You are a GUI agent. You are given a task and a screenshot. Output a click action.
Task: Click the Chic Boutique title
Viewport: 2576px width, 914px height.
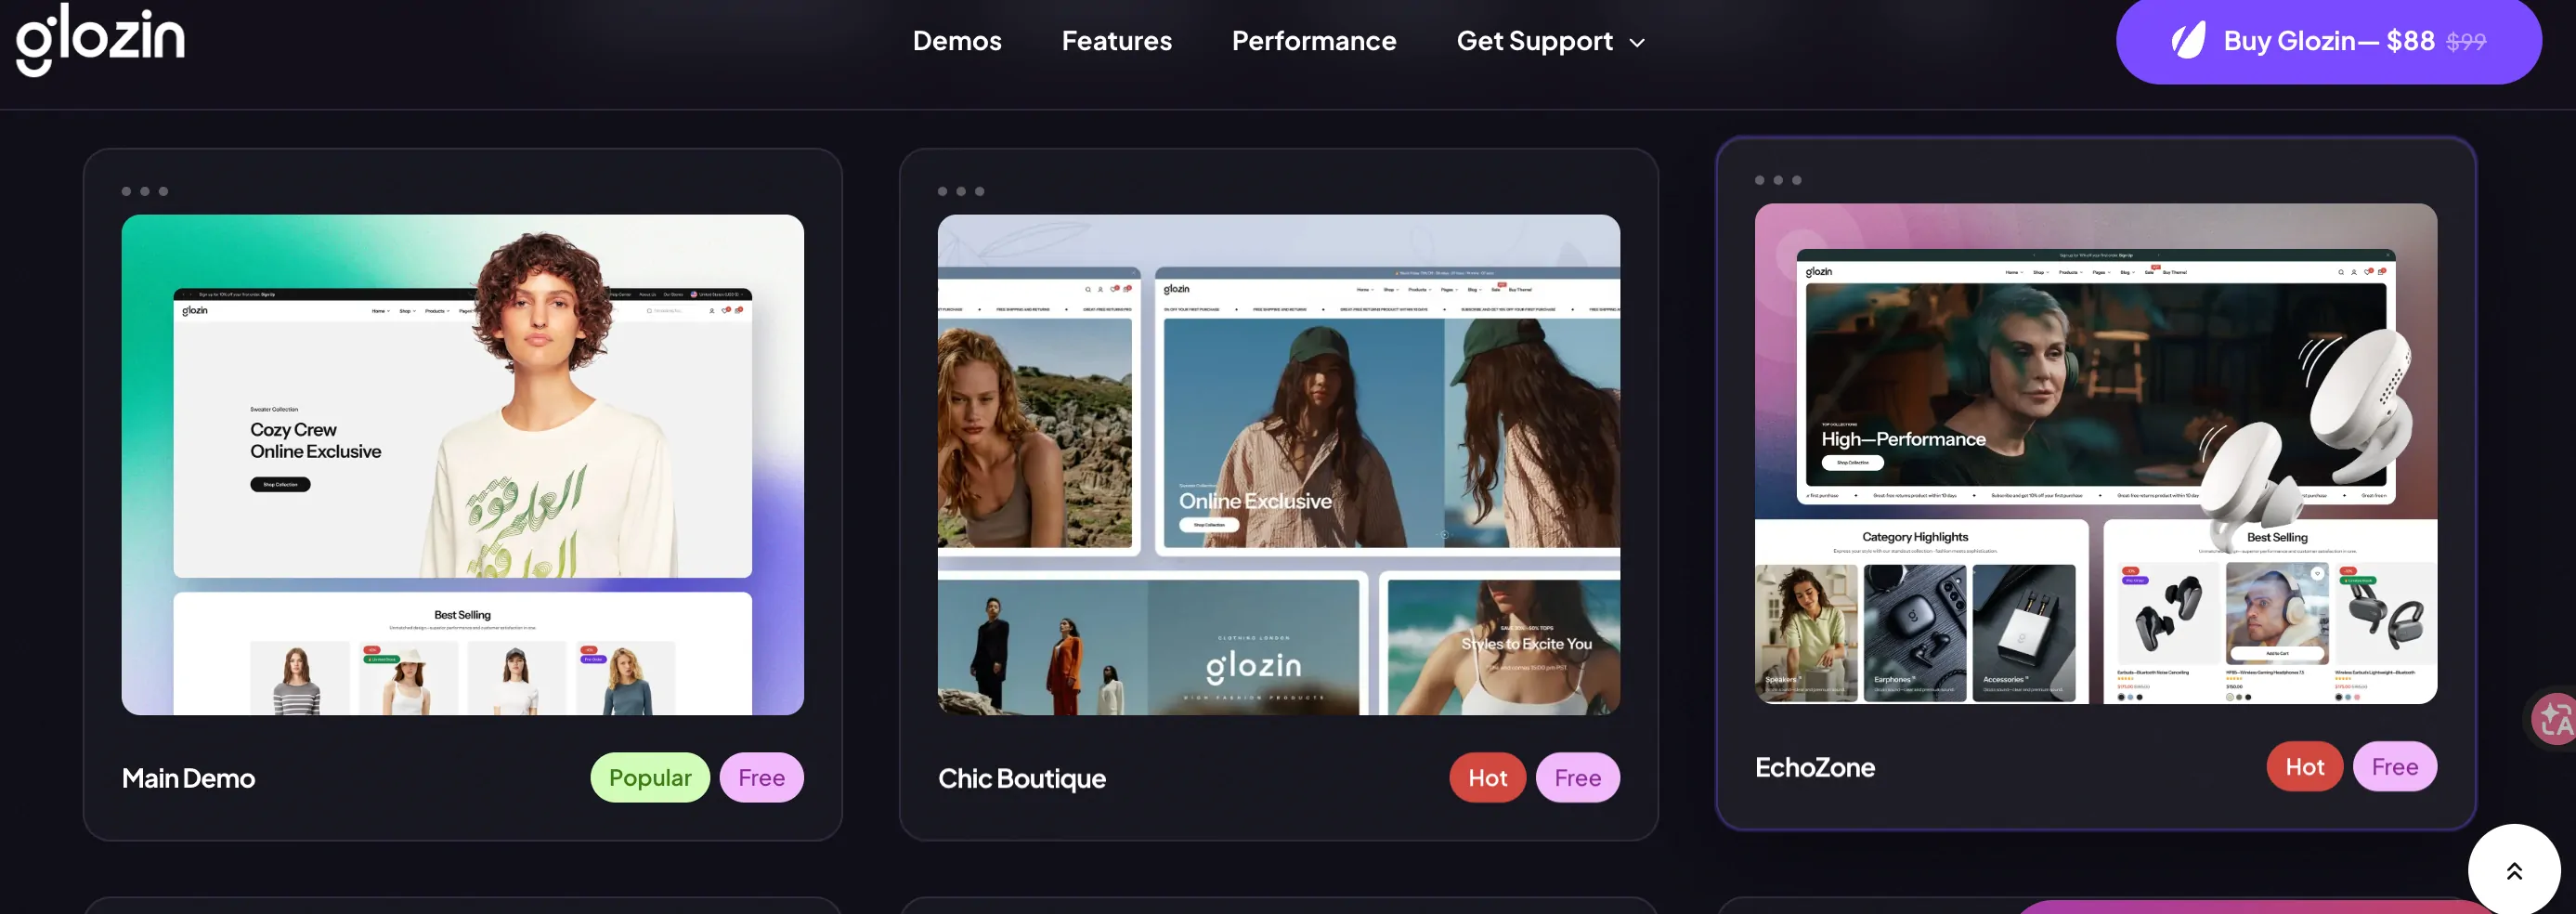coord(1021,778)
